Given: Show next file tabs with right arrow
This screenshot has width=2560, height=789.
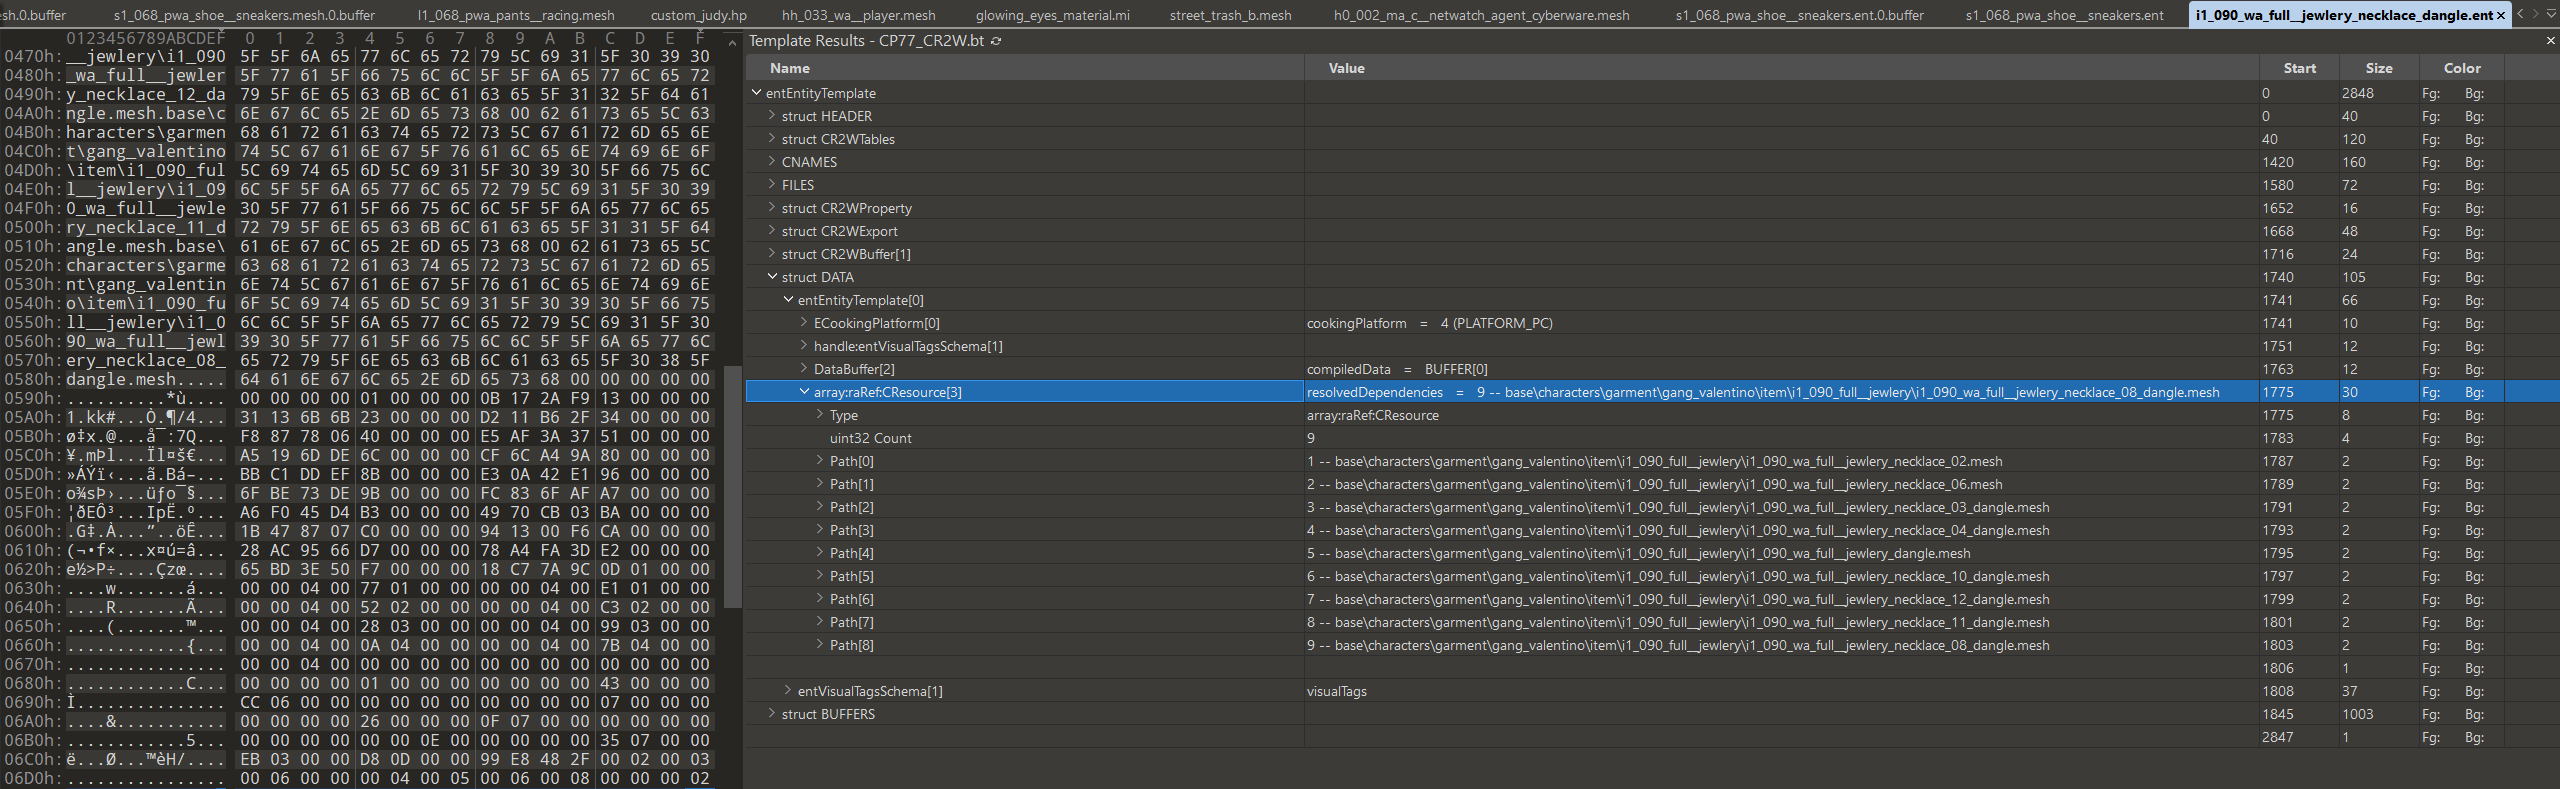Looking at the screenshot, I should [x=2535, y=14].
